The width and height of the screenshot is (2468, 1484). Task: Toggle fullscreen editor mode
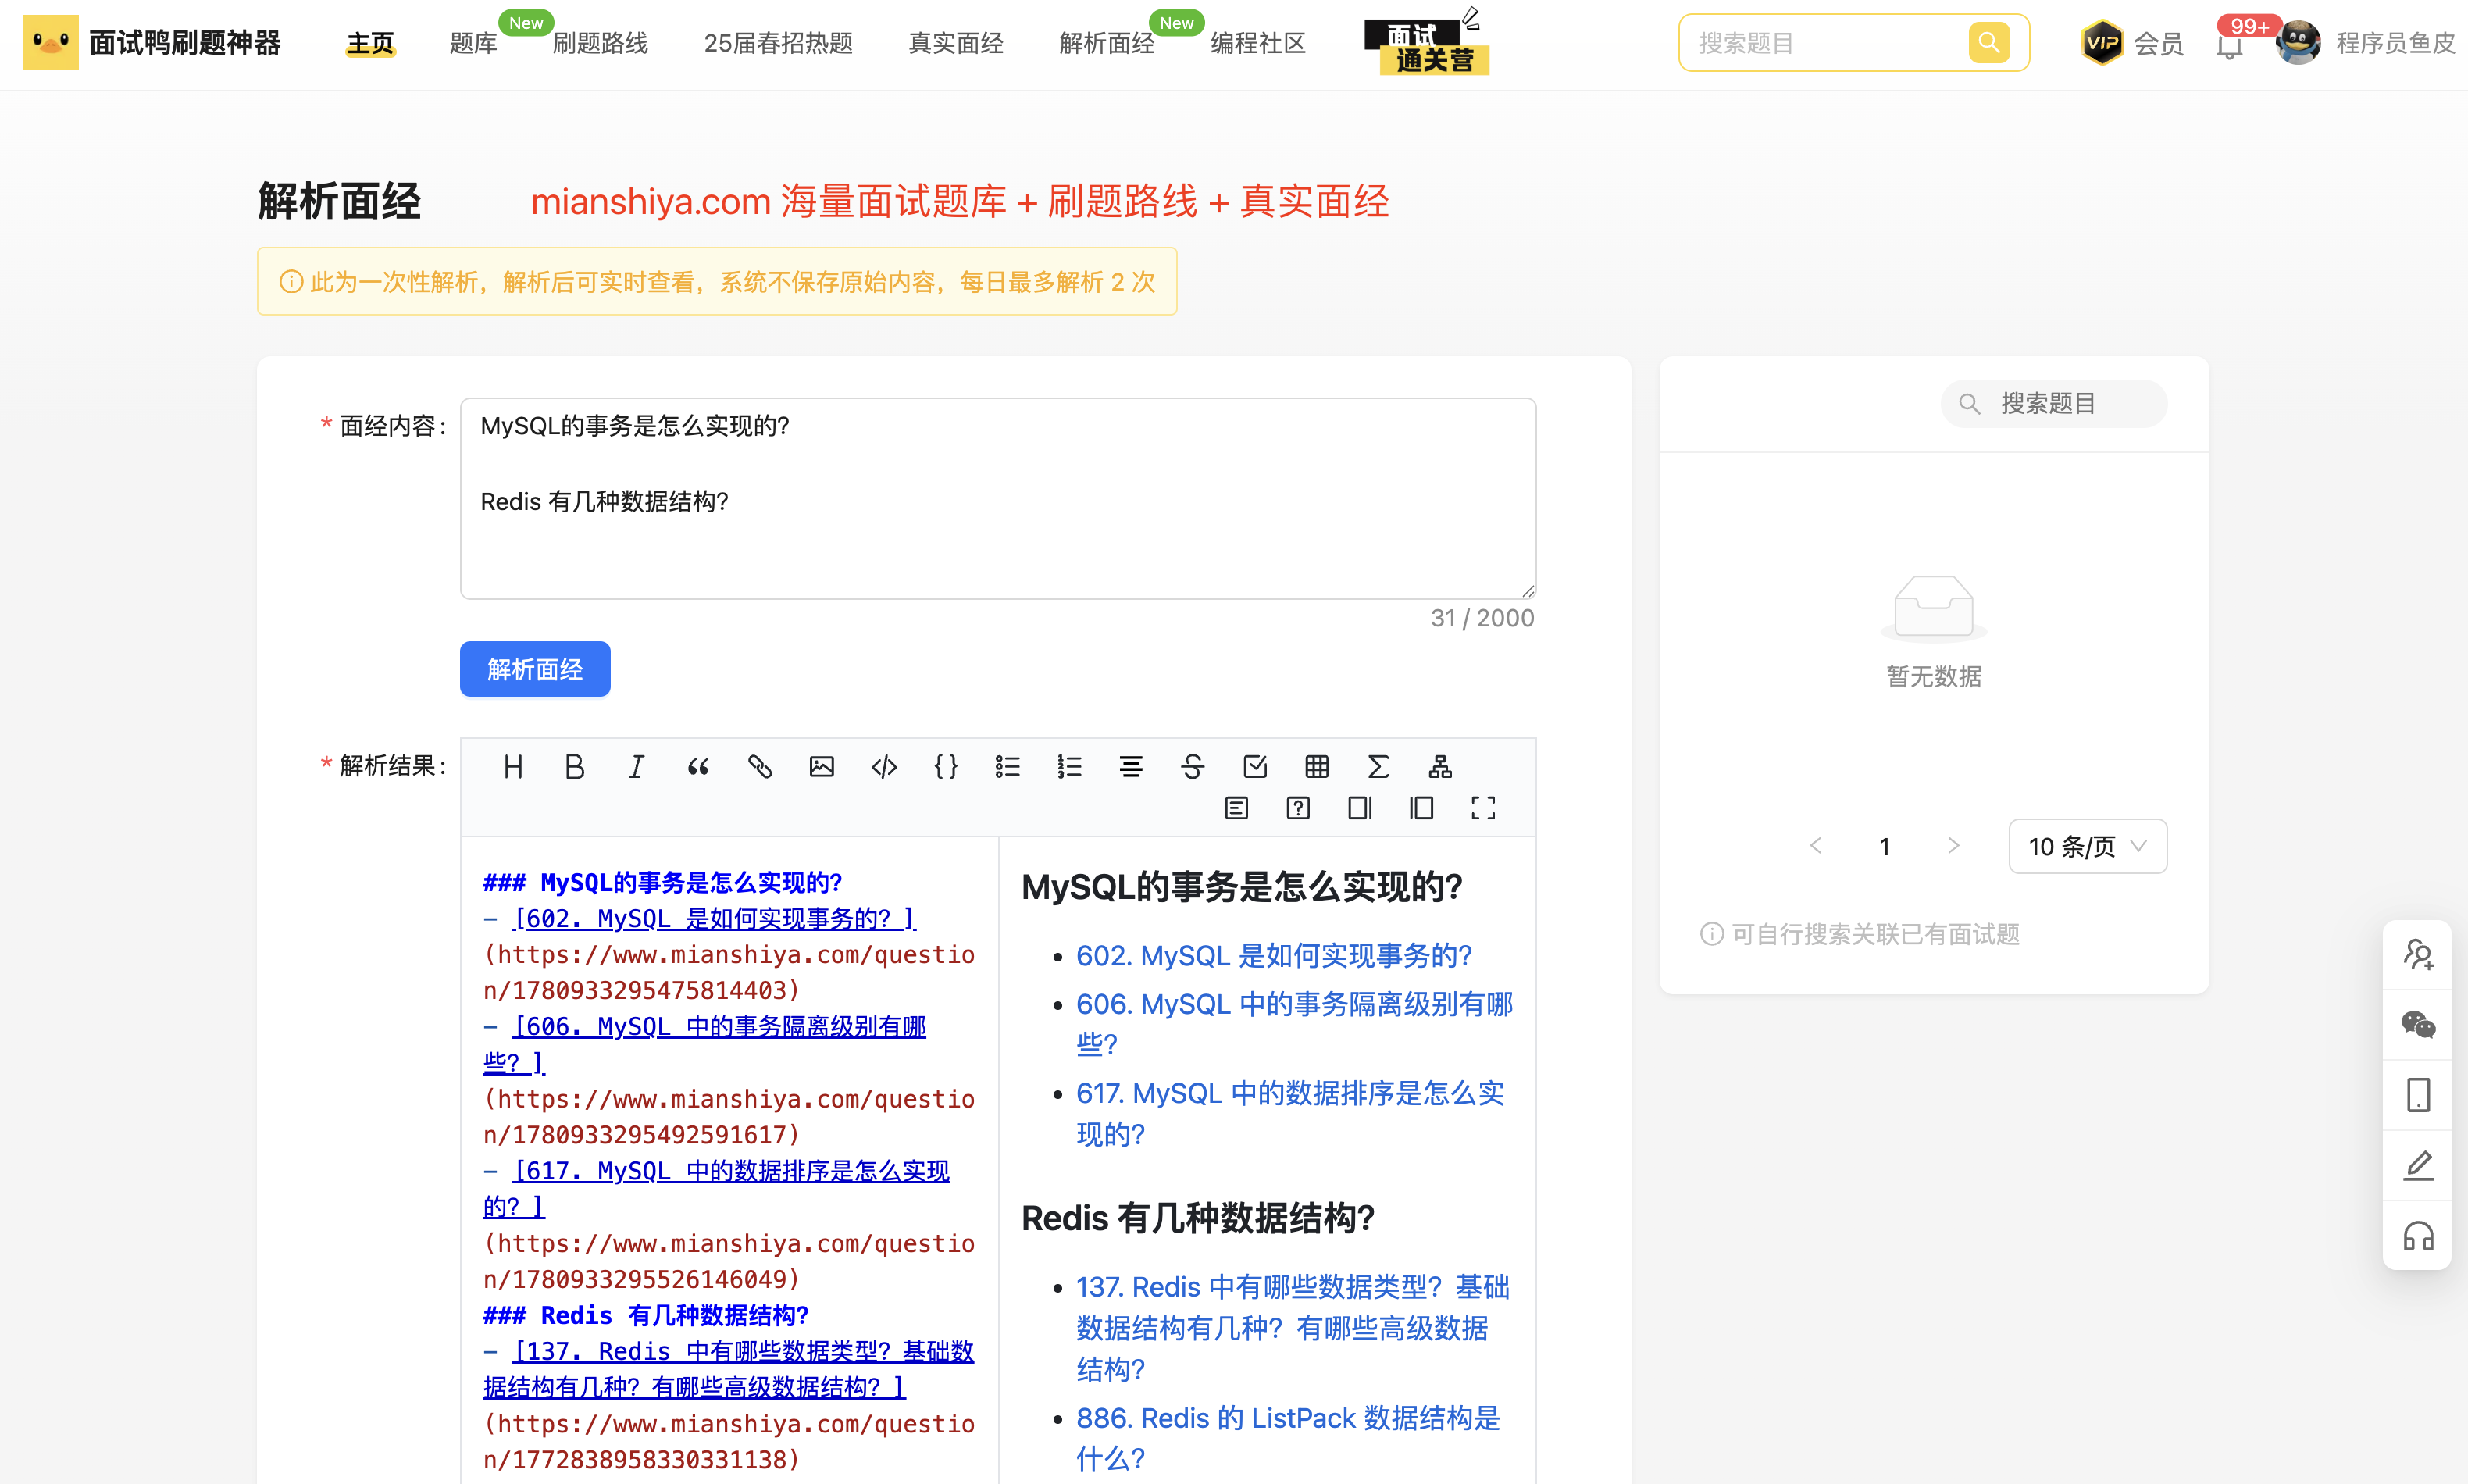tap(1483, 808)
